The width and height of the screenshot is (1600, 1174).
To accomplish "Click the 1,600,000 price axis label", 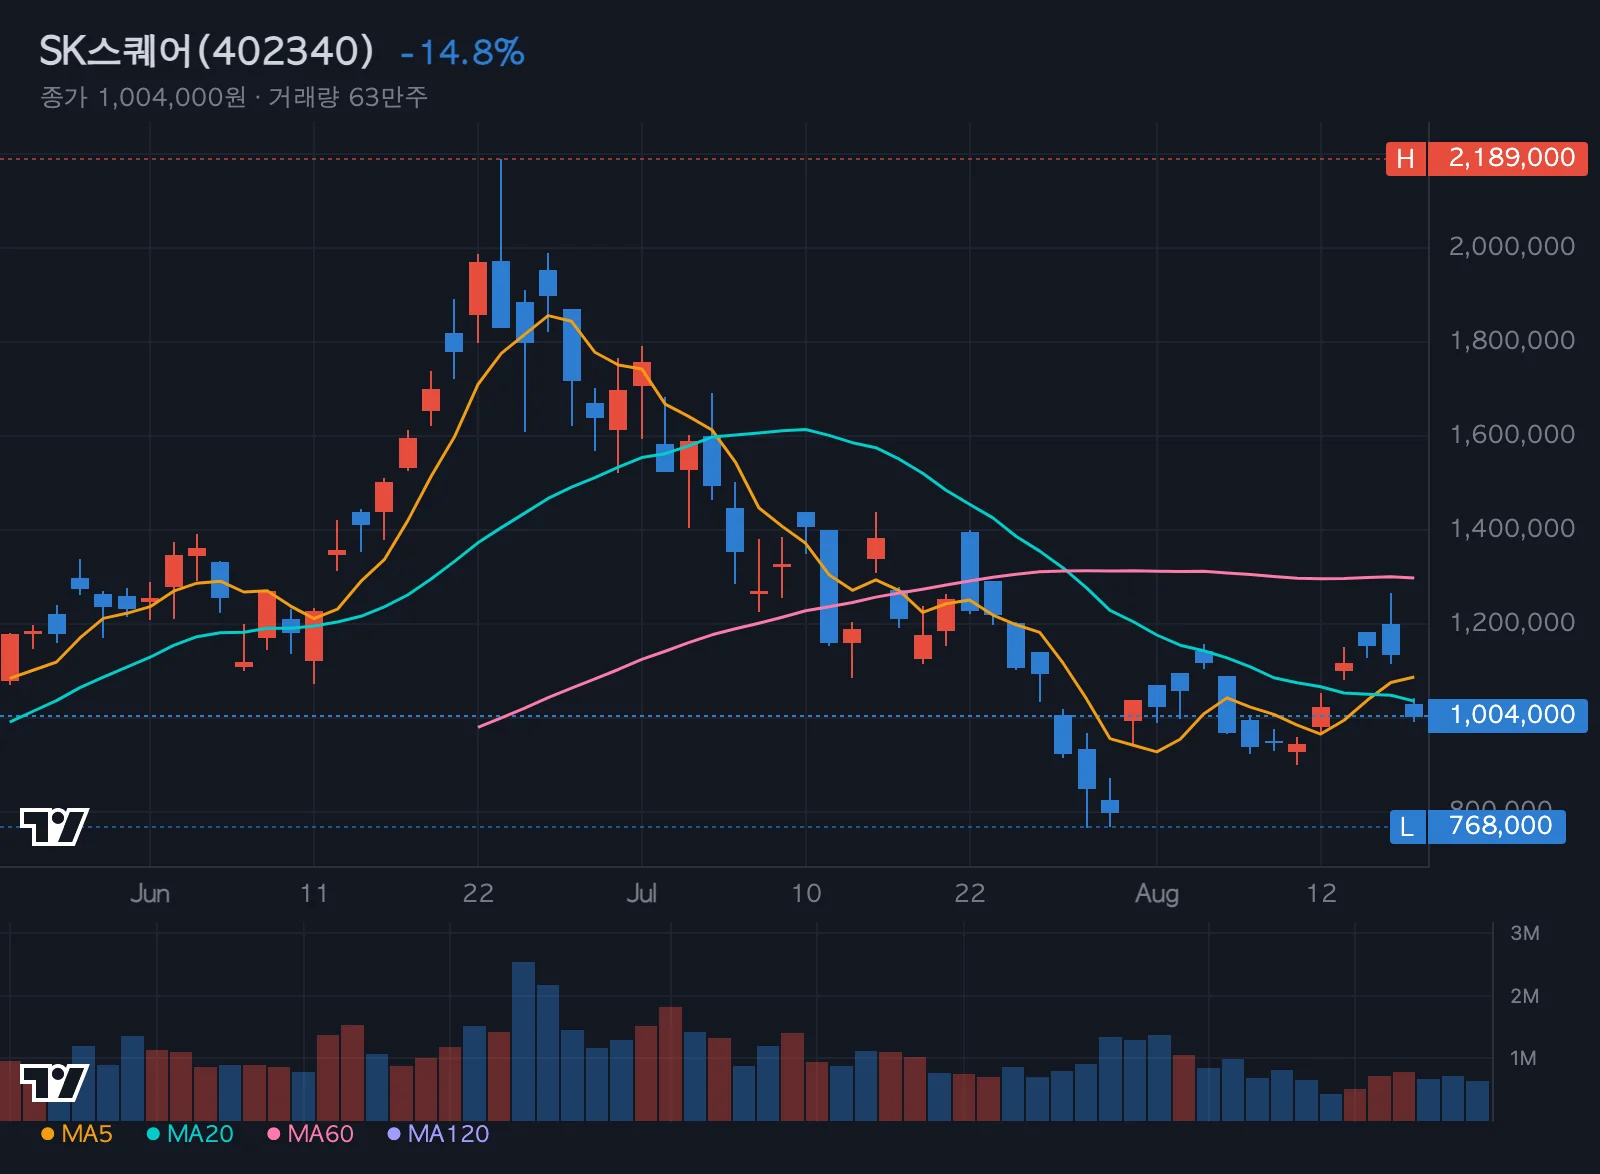I will coord(1512,435).
